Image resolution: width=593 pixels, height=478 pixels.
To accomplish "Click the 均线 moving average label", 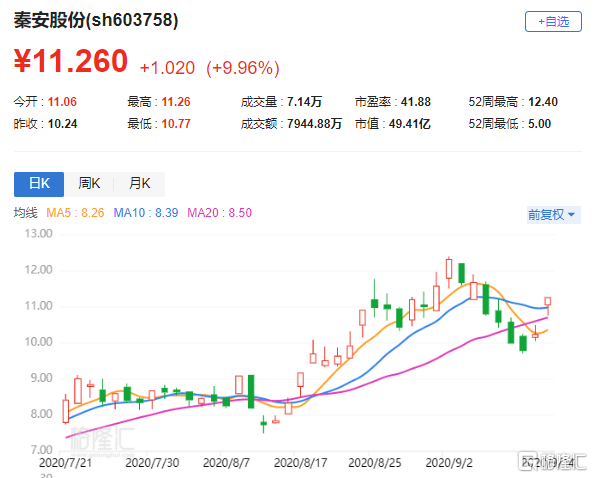I will 26,213.
